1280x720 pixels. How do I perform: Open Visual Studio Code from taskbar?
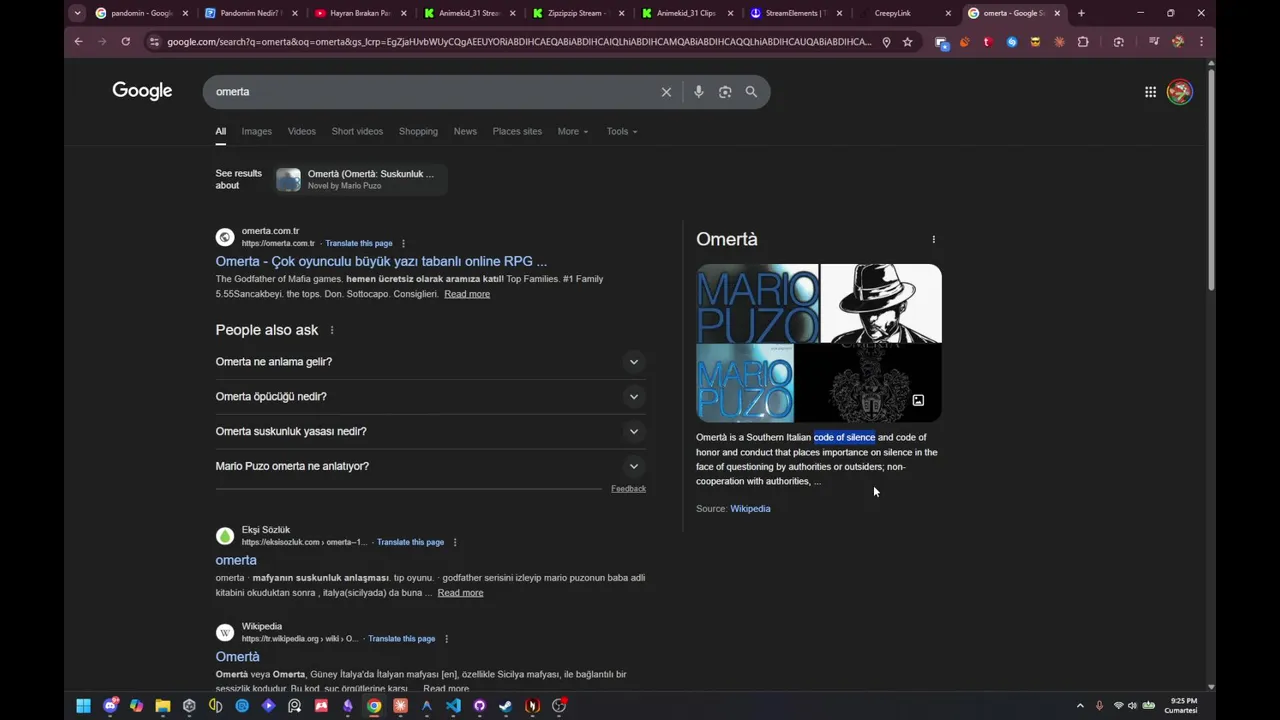(x=453, y=706)
